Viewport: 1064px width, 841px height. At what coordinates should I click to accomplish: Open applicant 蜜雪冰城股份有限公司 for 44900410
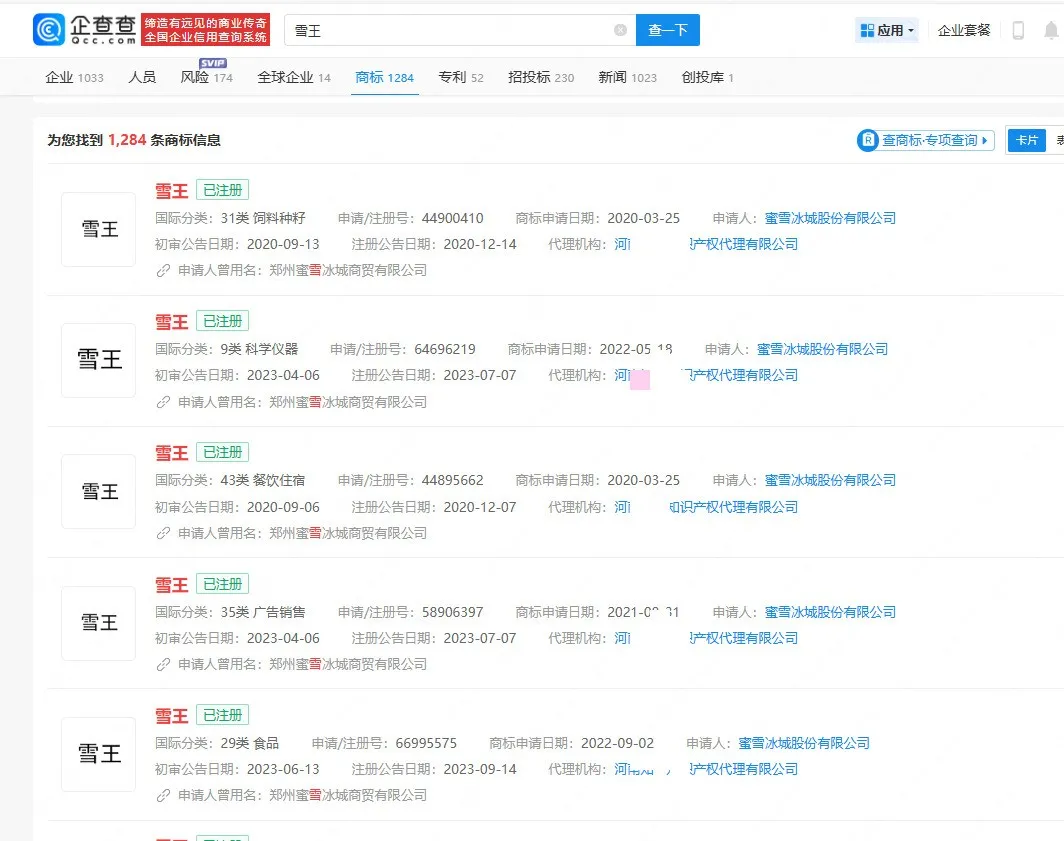(830, 219)
